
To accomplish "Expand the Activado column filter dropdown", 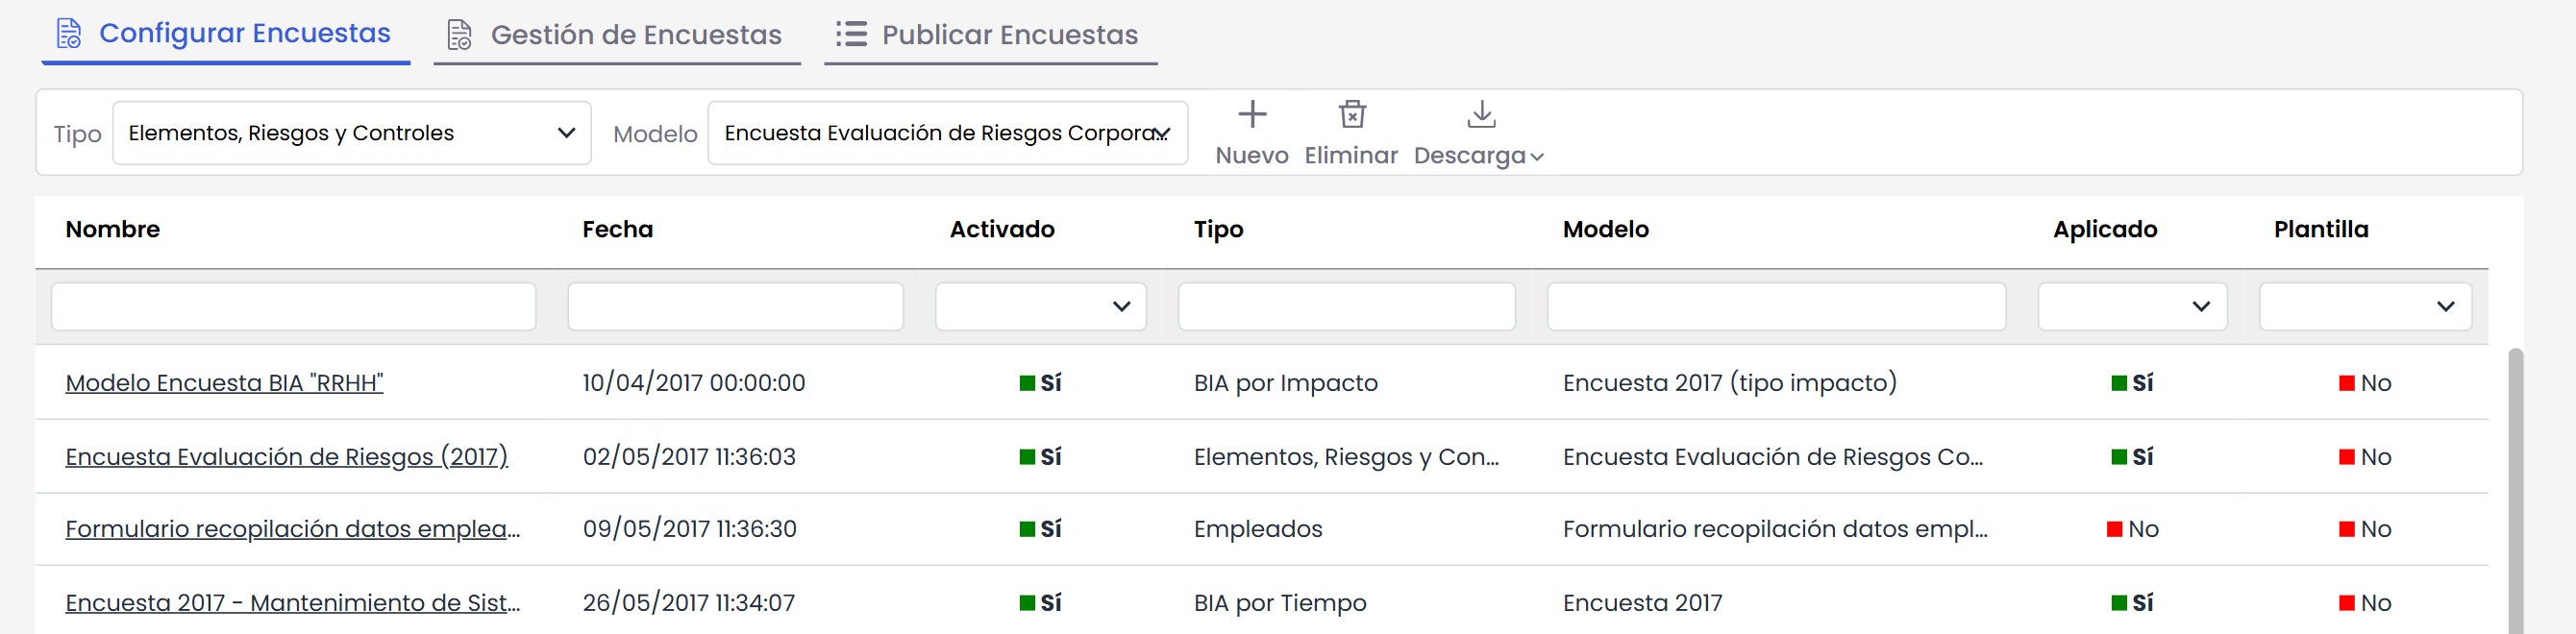I will tap(1040, 306).
